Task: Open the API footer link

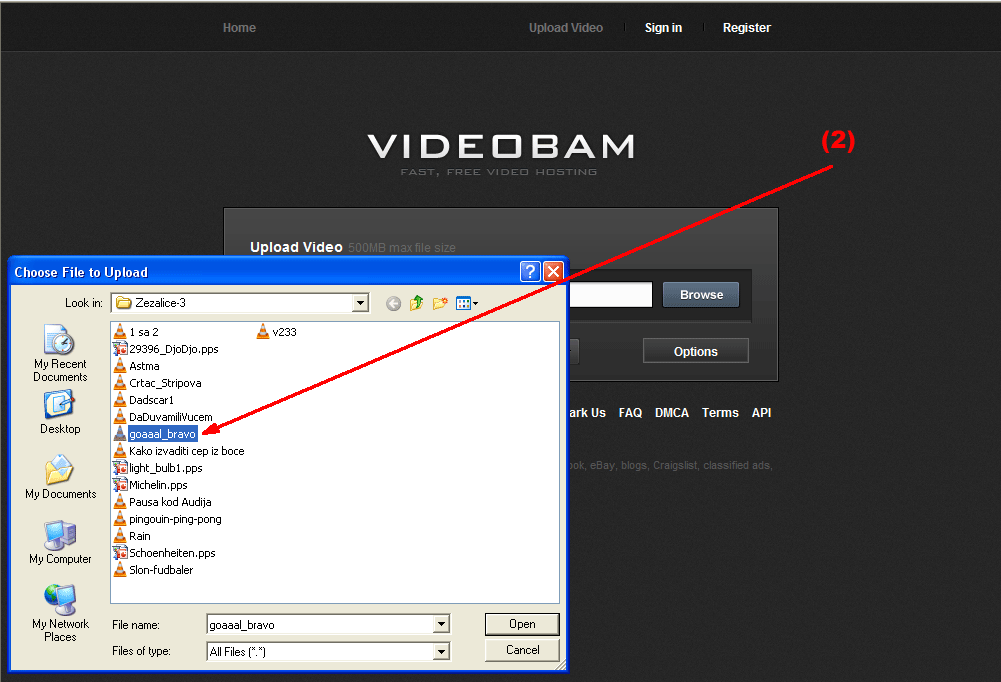Action: point(761,413)
